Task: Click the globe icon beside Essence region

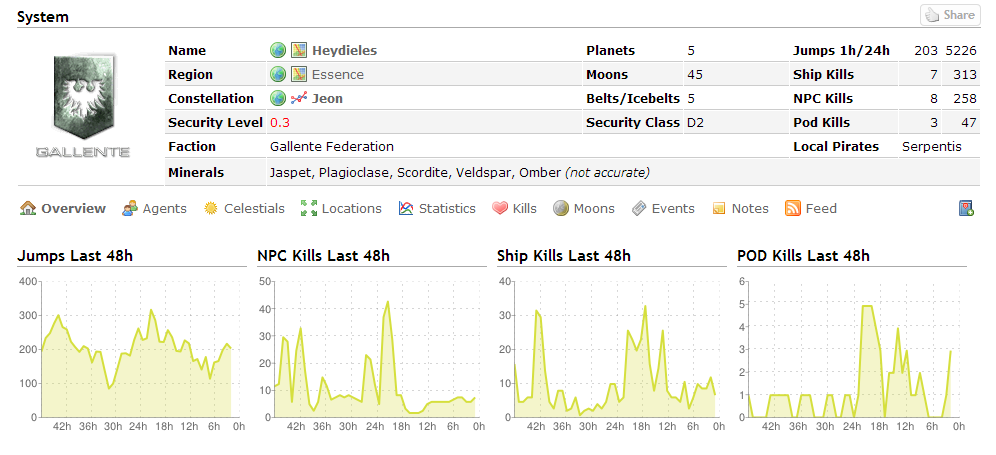Action: (278, 74)
